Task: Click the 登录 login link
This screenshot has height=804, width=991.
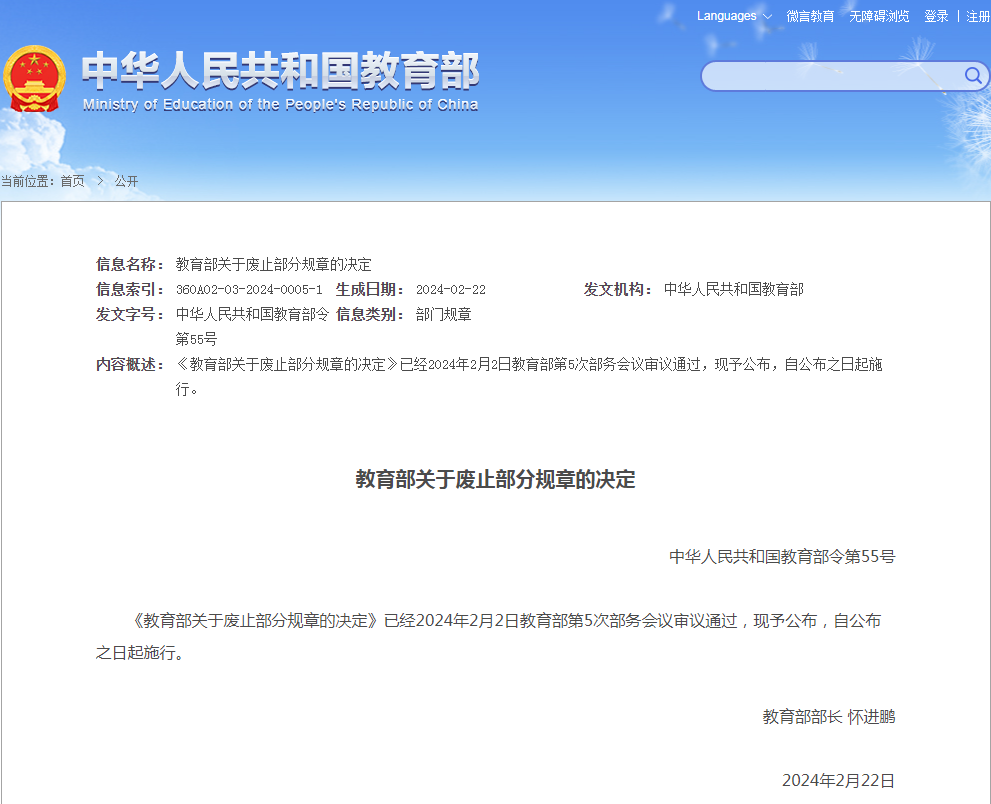Action: [x=936, y=16]
